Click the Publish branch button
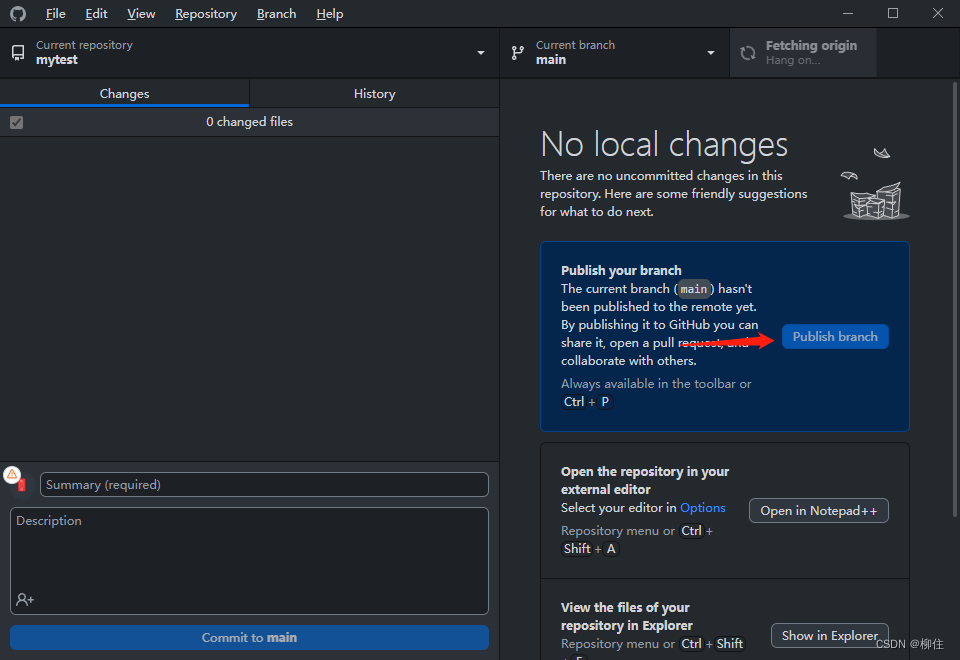This screenshot has width=960, height=660. click(x=835, y=337)
